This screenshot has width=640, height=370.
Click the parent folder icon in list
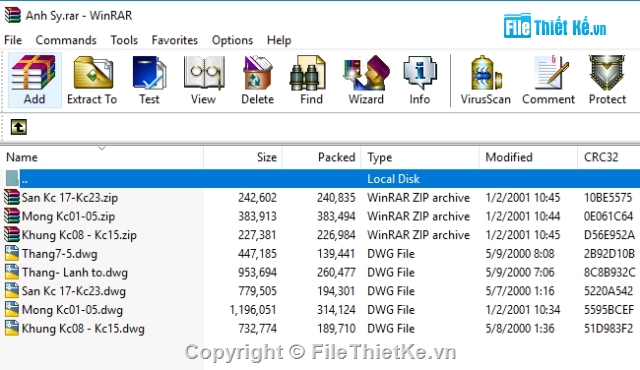tap(12, 179)
